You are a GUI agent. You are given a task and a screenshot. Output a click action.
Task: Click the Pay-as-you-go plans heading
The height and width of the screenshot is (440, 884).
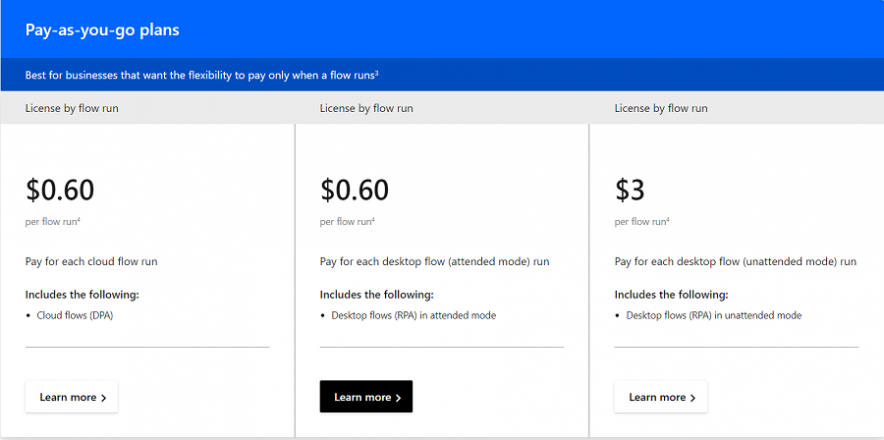click(102, 29)
